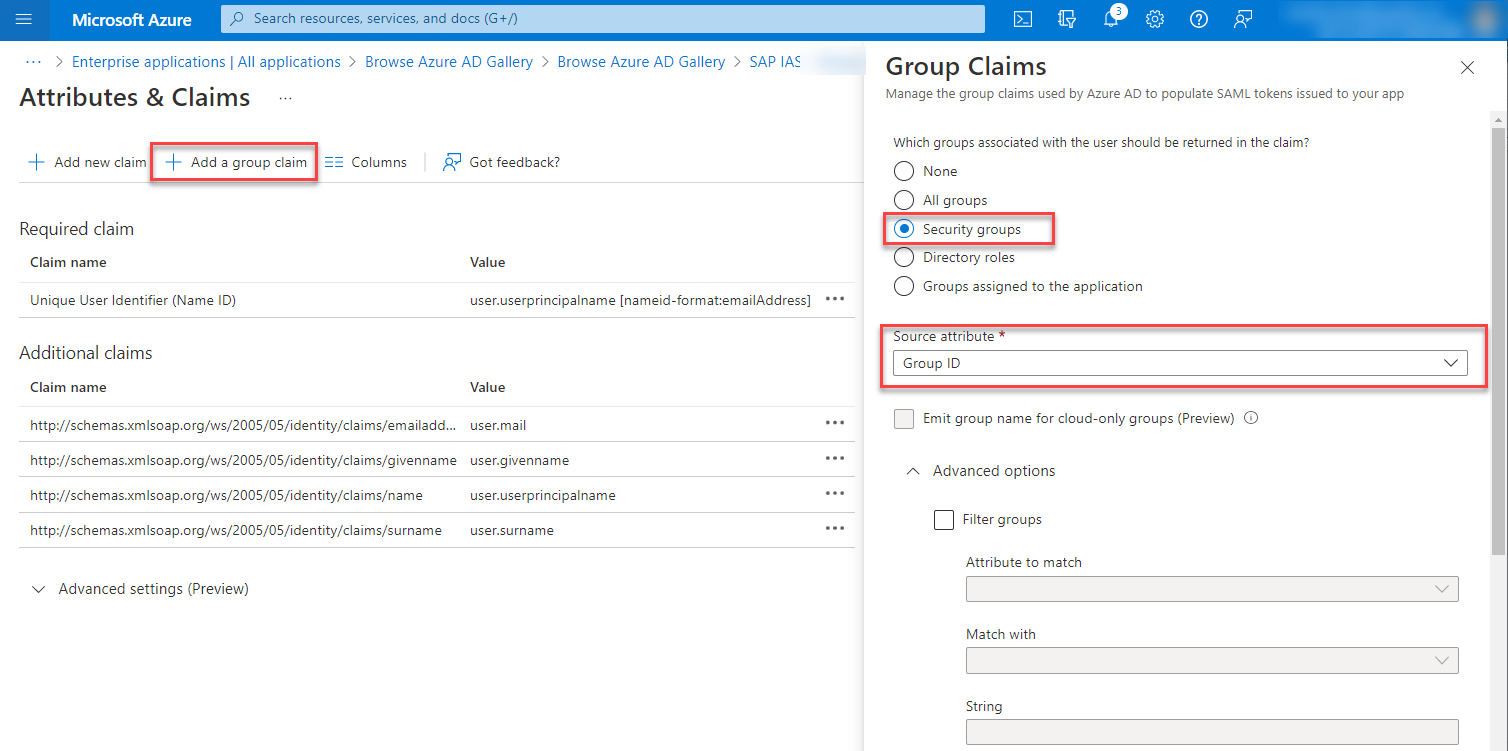Click the givenname claim name
The height and width of the screenshot is (751, 1508).
[244, 460]
